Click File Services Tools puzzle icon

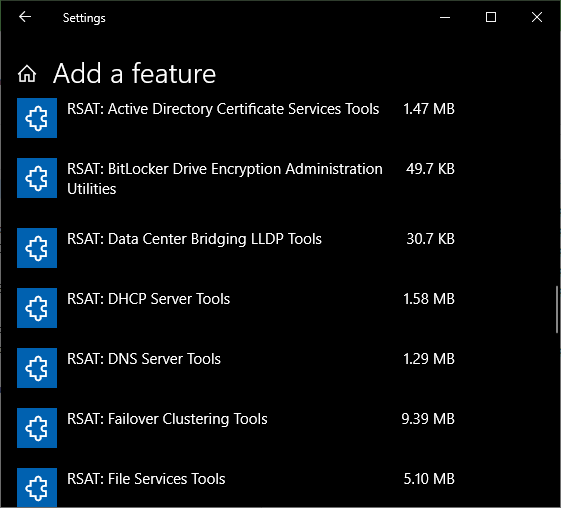pyautogui.click(x=37, y=487)
